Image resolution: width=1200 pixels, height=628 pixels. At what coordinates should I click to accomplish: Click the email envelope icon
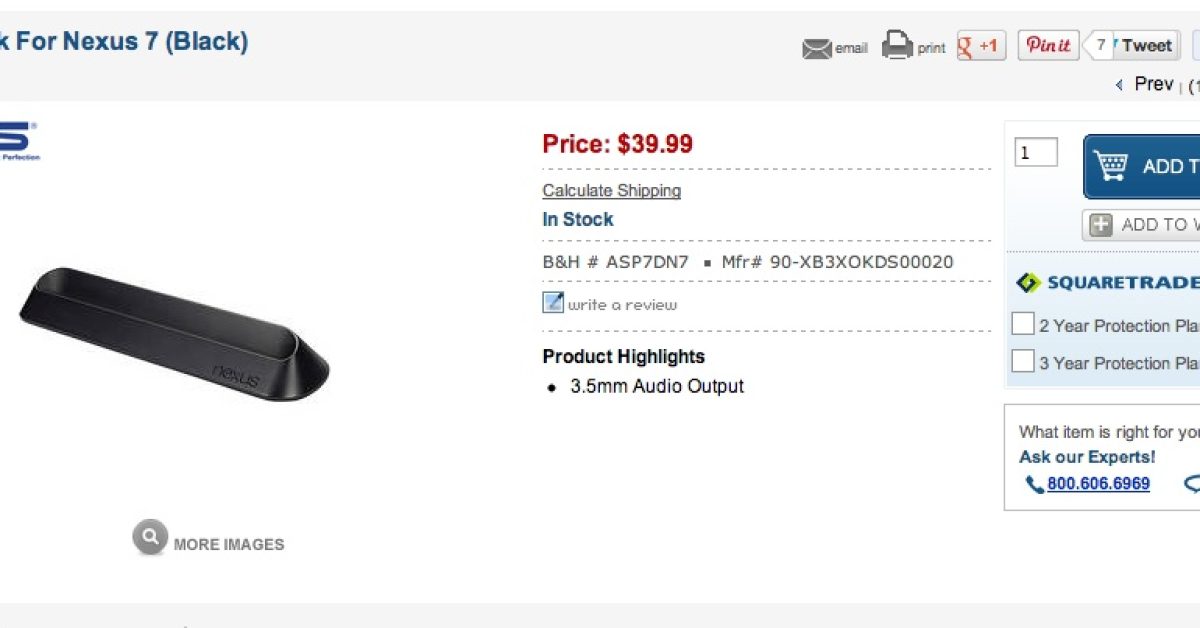point(817,48)
